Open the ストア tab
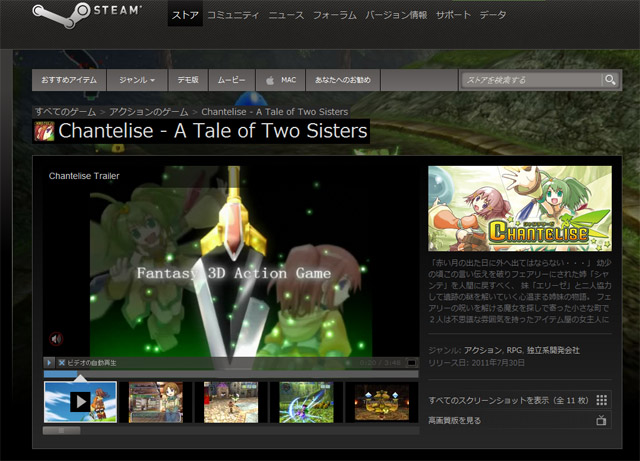The image size is (640, 461). coord(185,15)
